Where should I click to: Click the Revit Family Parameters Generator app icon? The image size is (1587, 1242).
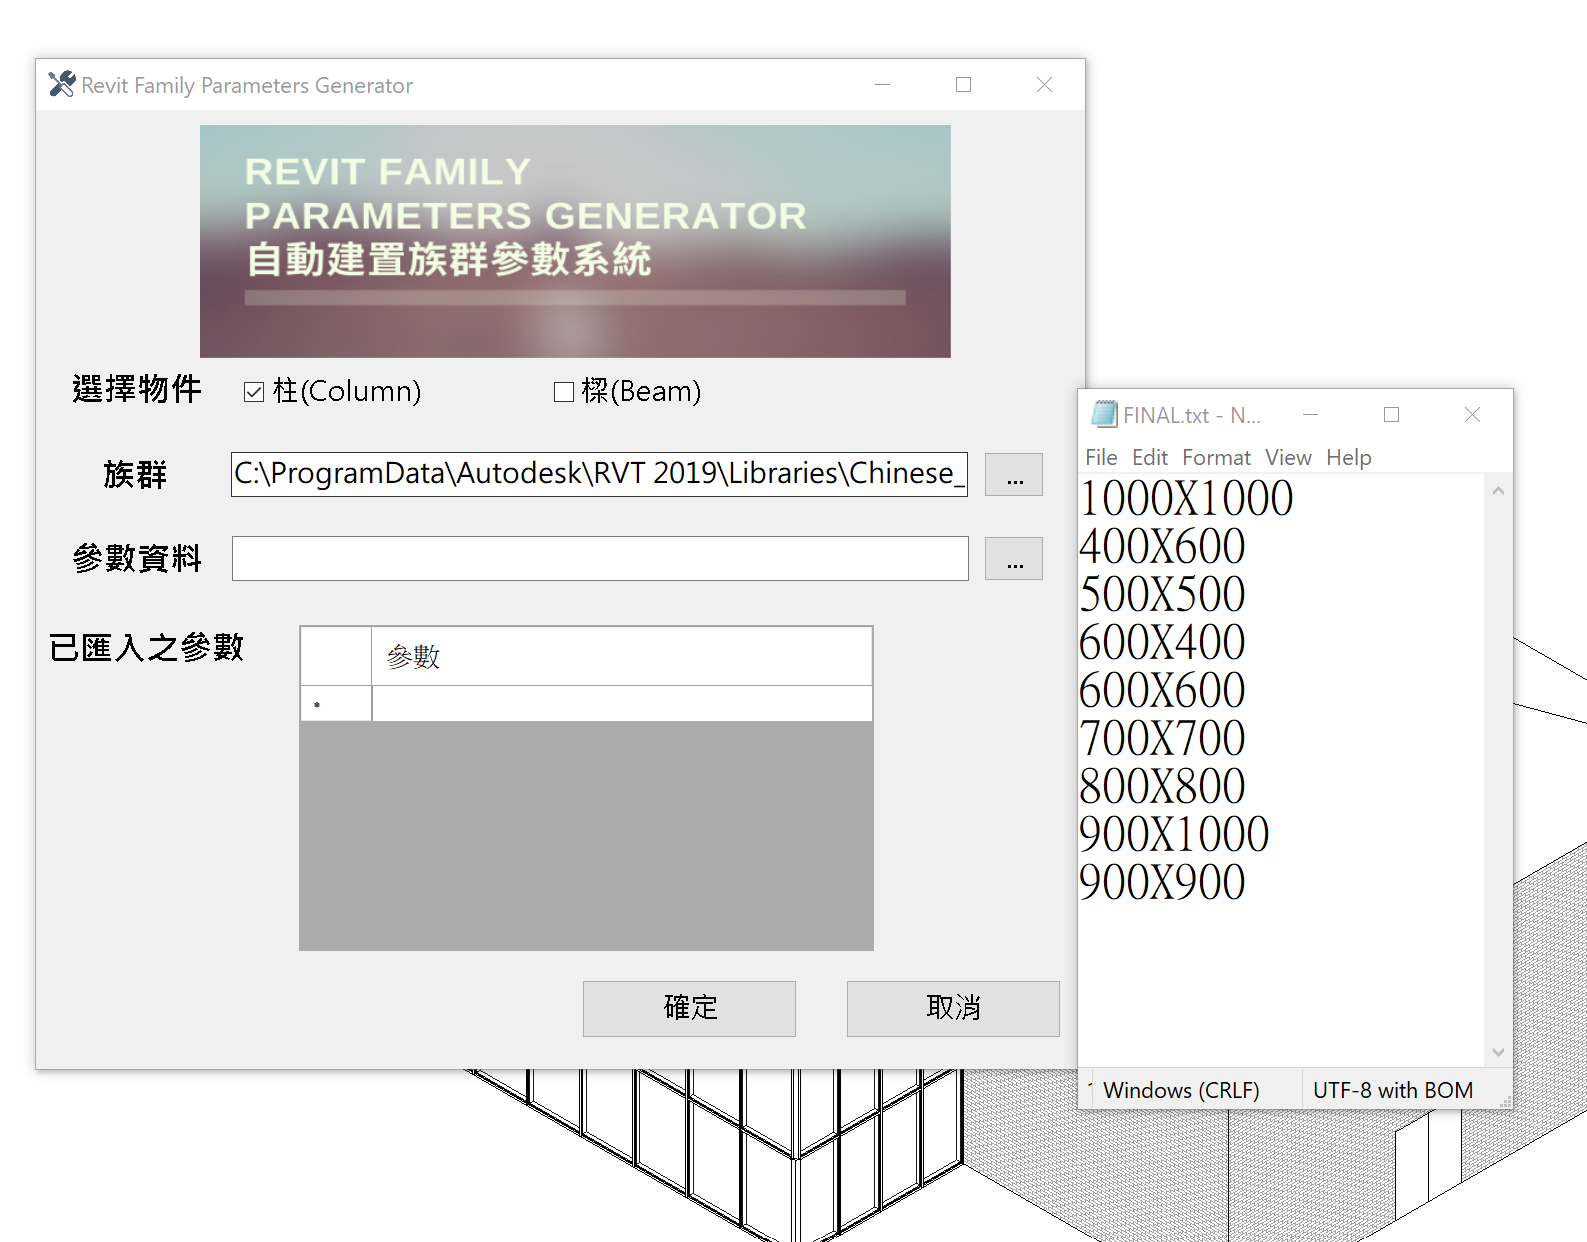tap(62, 84)
